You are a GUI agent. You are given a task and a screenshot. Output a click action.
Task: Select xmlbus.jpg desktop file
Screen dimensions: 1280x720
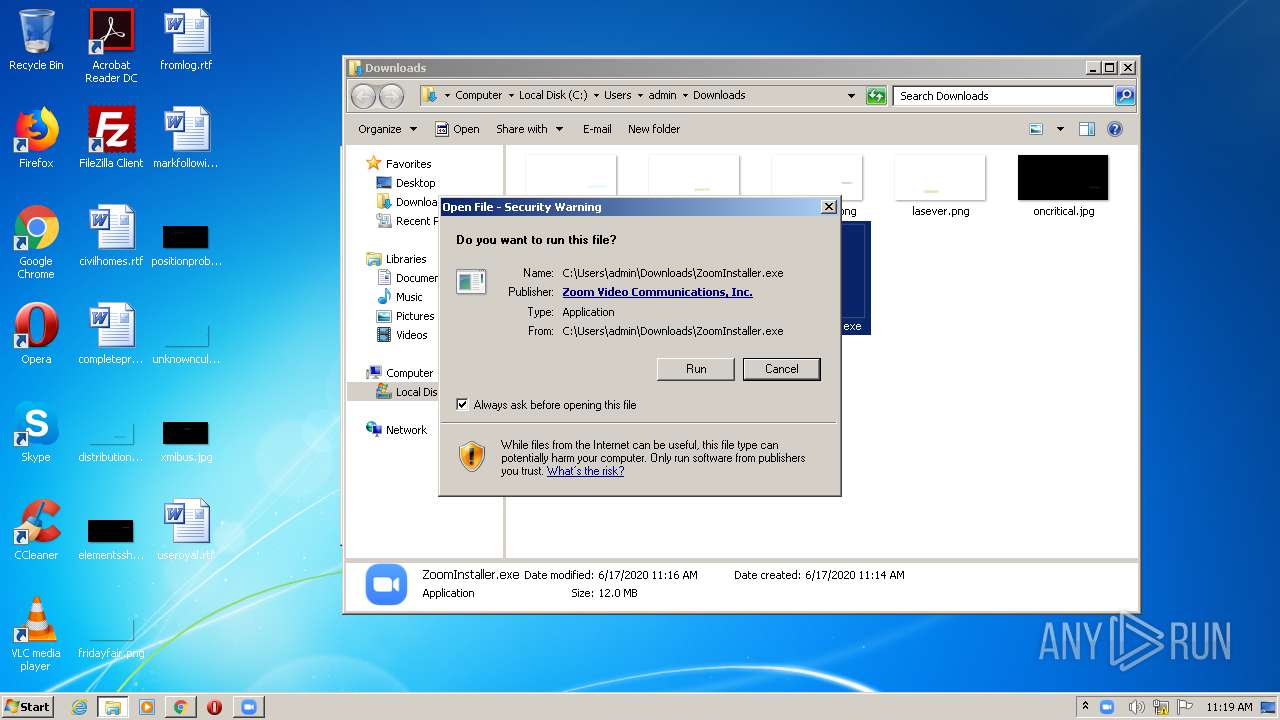pos(186,440)
